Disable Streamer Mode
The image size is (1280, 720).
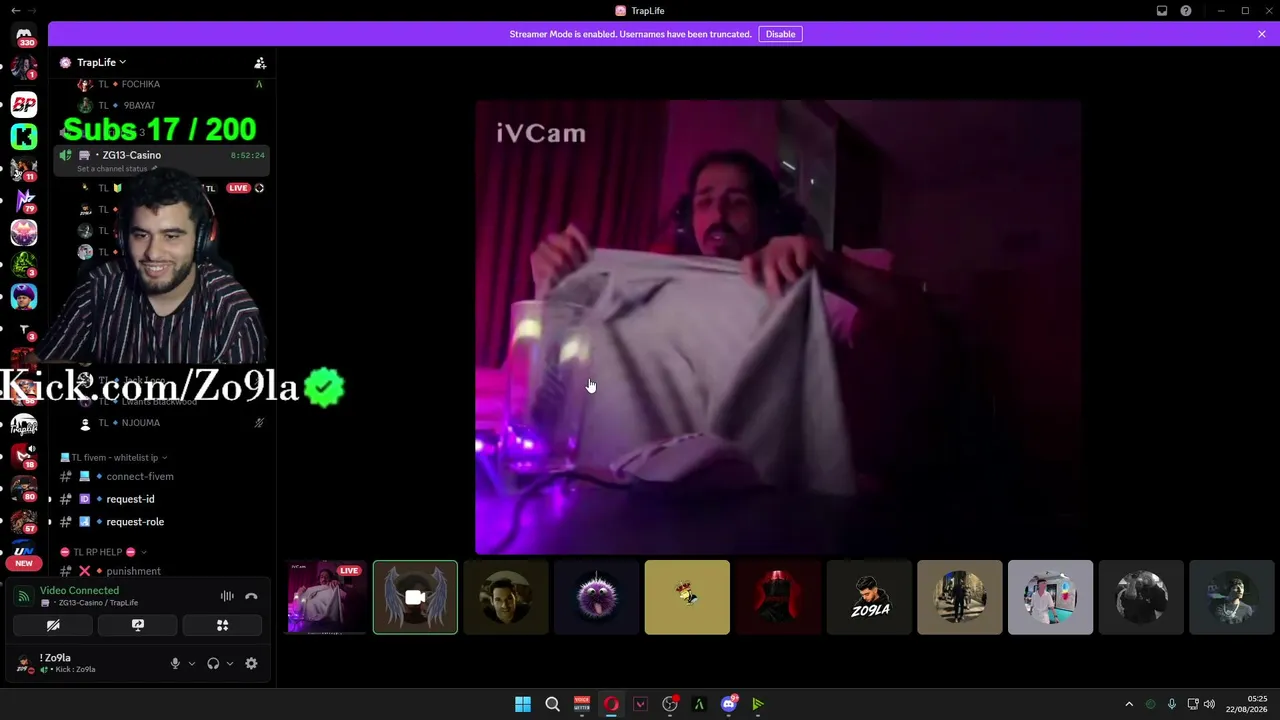[x=780, y=34]
